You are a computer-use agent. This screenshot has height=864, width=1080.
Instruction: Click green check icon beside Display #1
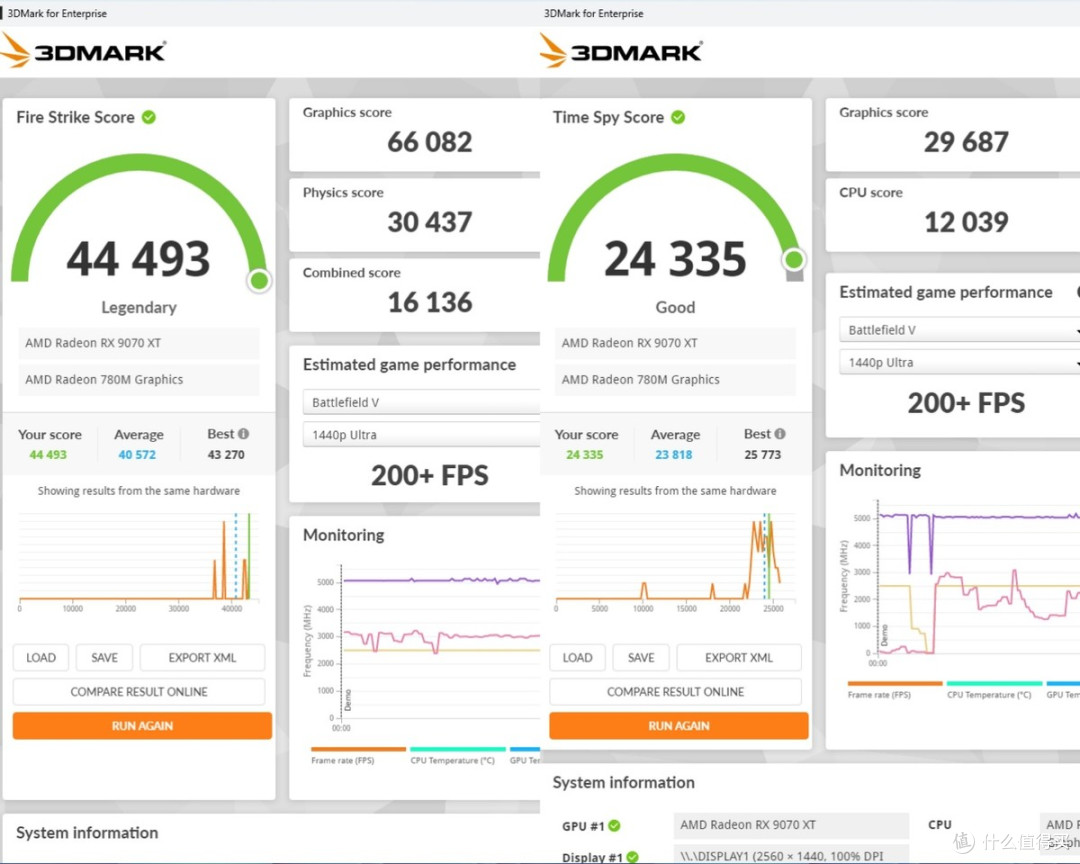click(x=632, y=856)
